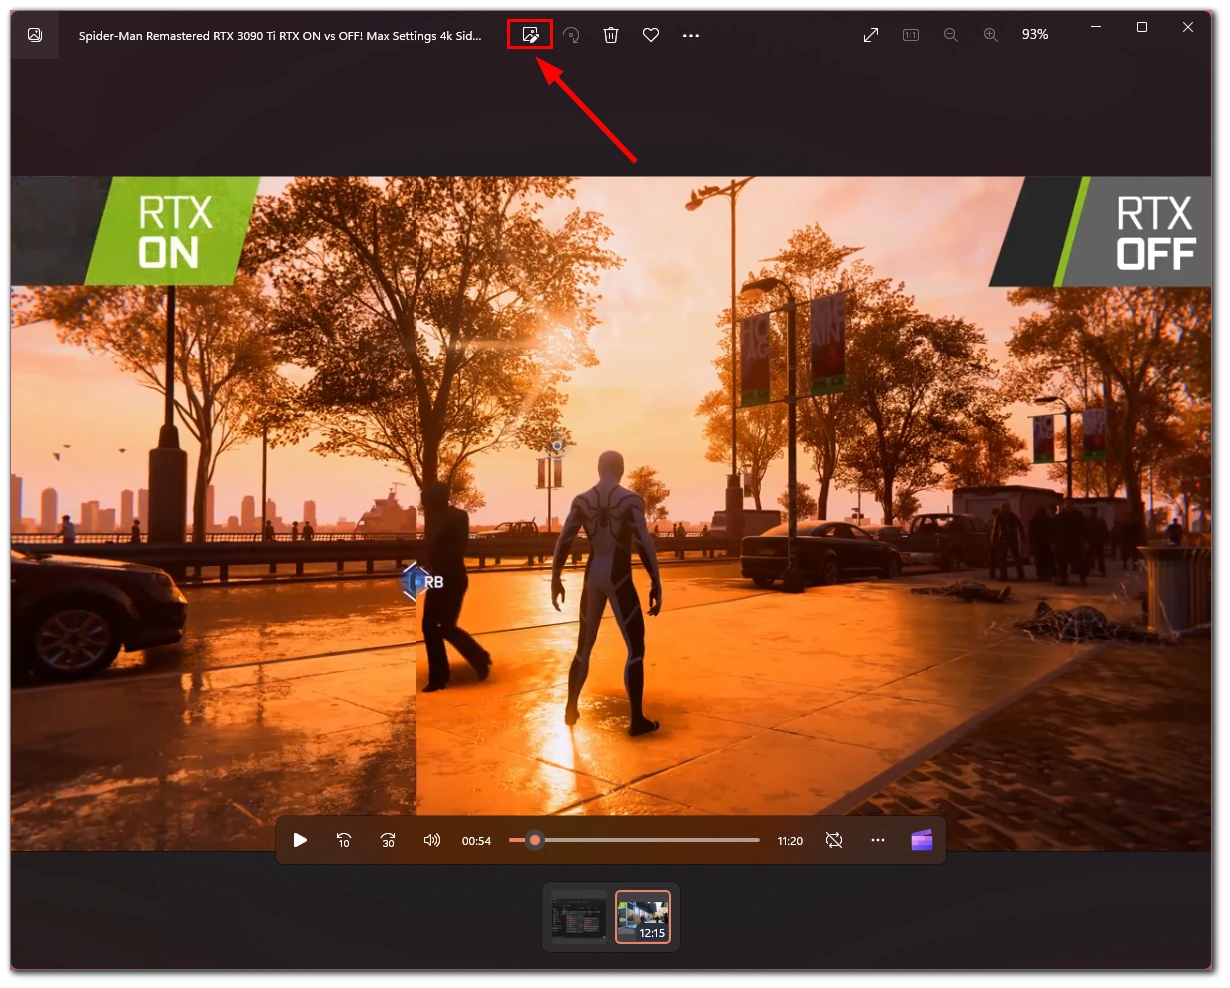Open more playback options menu
Screen dimensions: 1230x988
click(878, 840)
